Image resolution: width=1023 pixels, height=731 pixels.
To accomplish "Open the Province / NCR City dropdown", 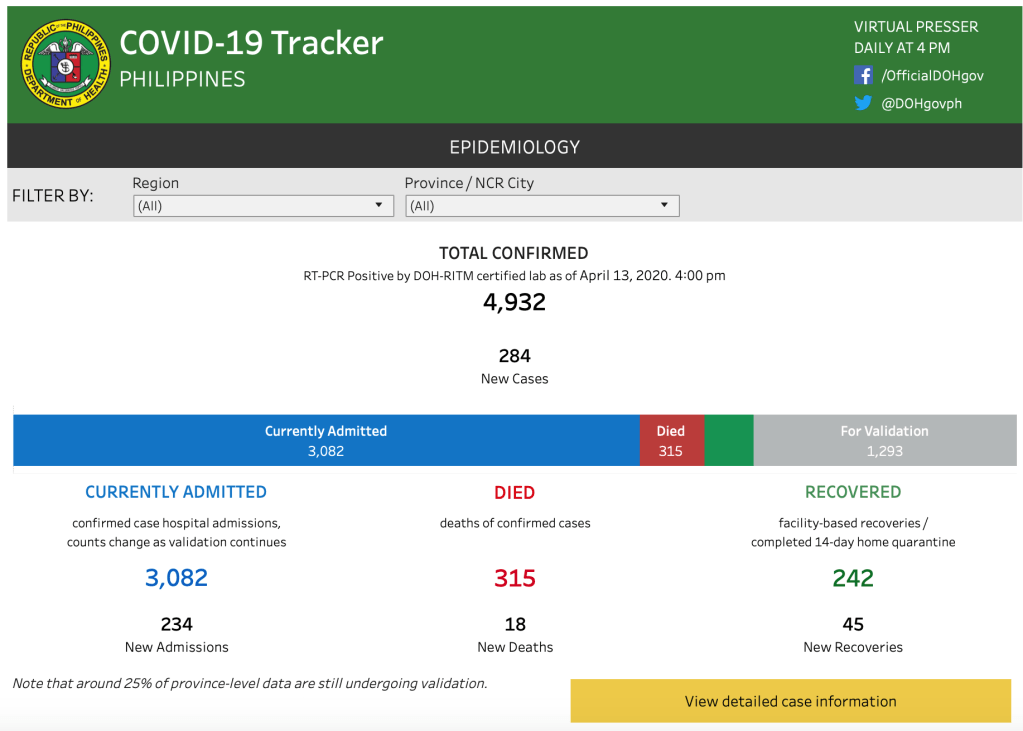I will 542,206.
